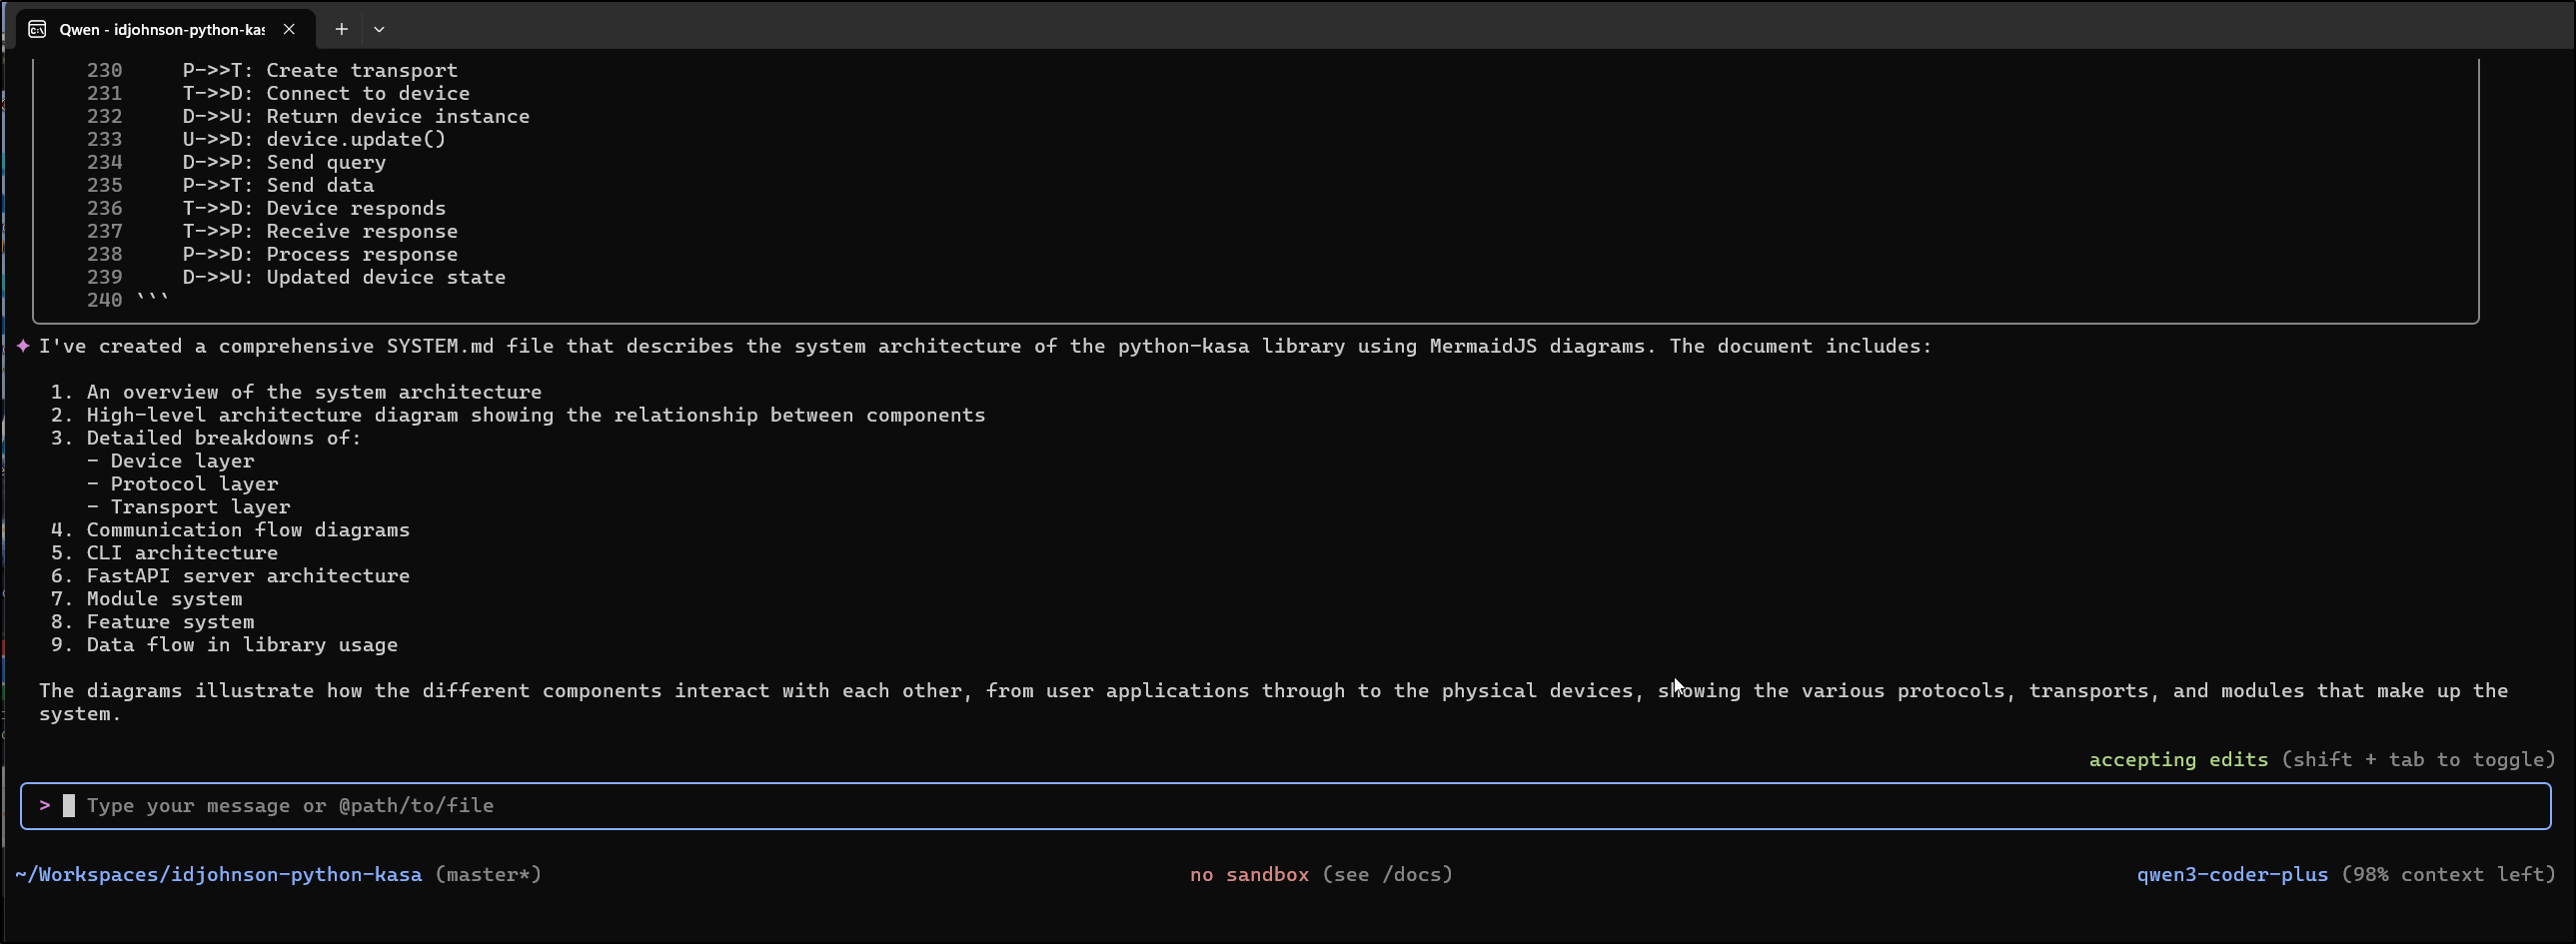This screenshot has width=2576, height=944.
Task: Click item 8 Feature system
Action: tap(152, 622)
